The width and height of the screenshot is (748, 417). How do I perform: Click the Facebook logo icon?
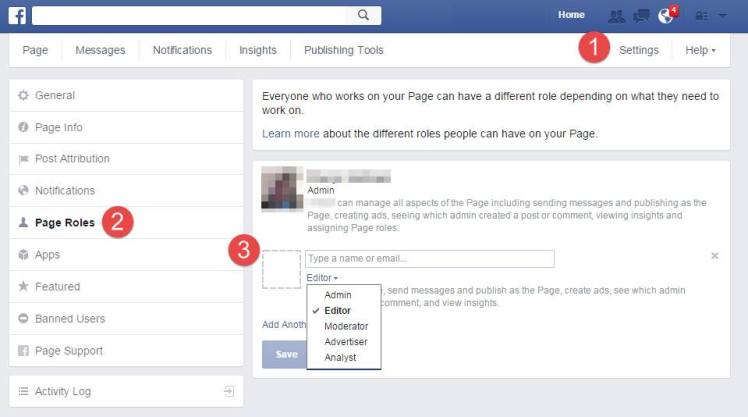(17, 15)
